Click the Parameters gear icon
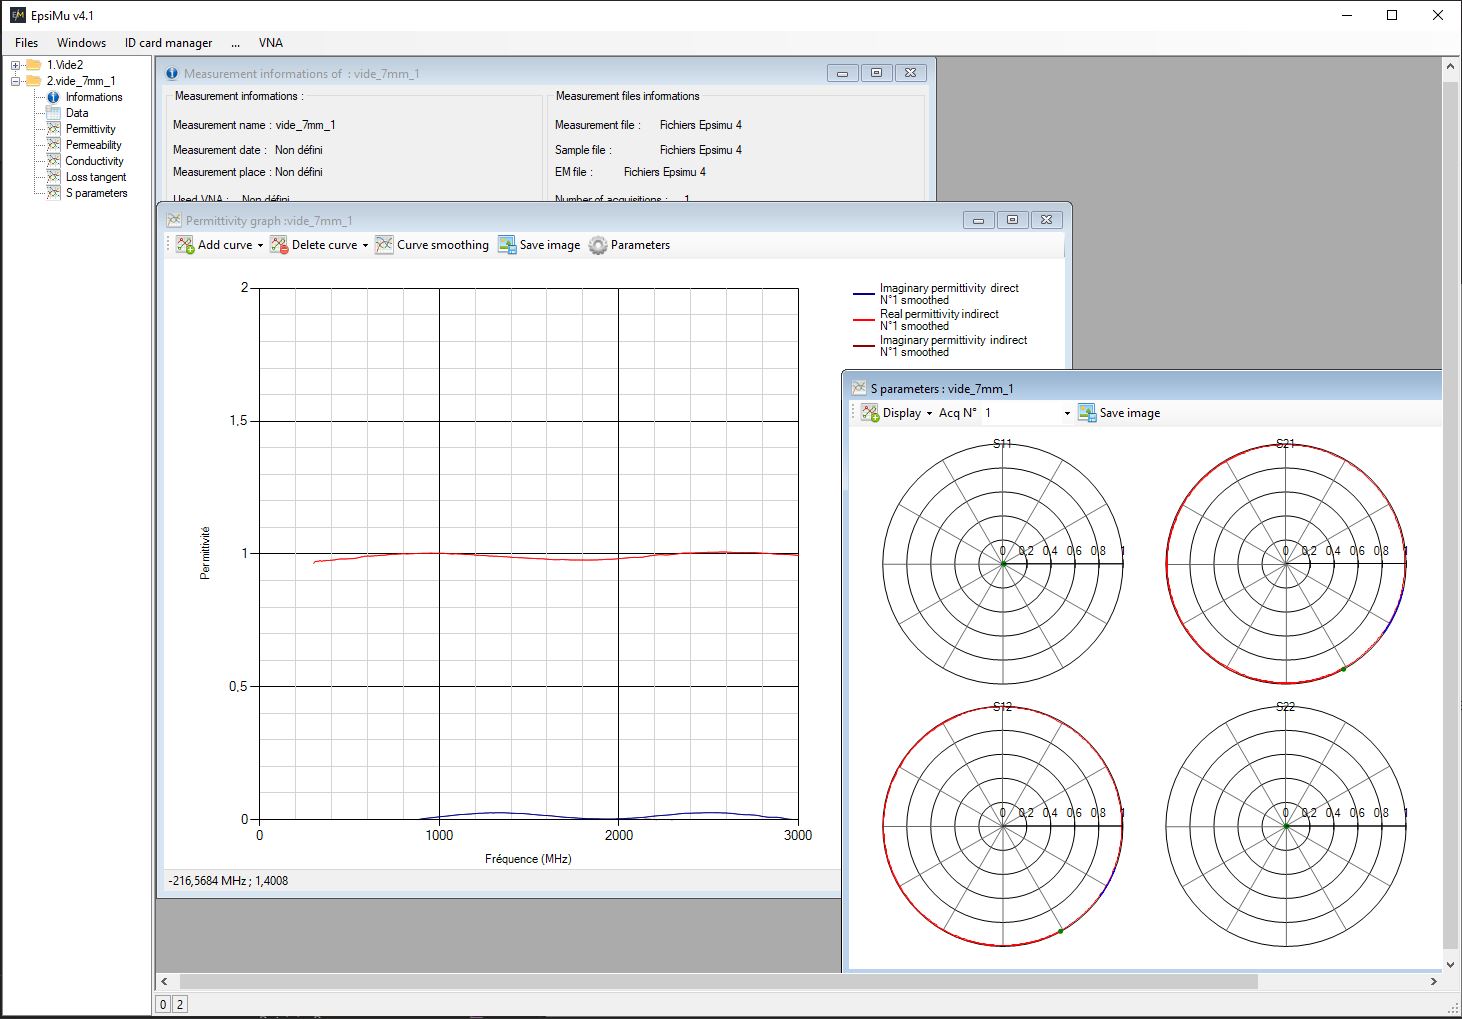 click(x=598, y=245)
